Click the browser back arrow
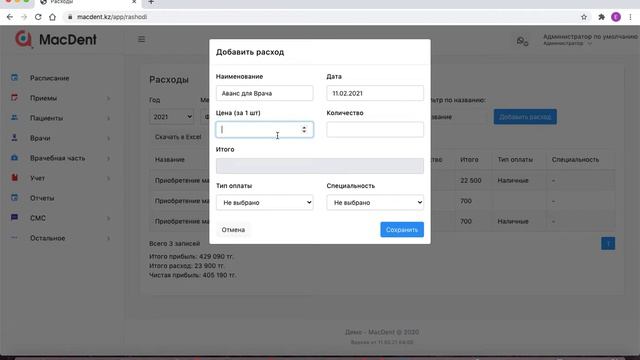Screen dimensions: 640x360 (10, 17)
